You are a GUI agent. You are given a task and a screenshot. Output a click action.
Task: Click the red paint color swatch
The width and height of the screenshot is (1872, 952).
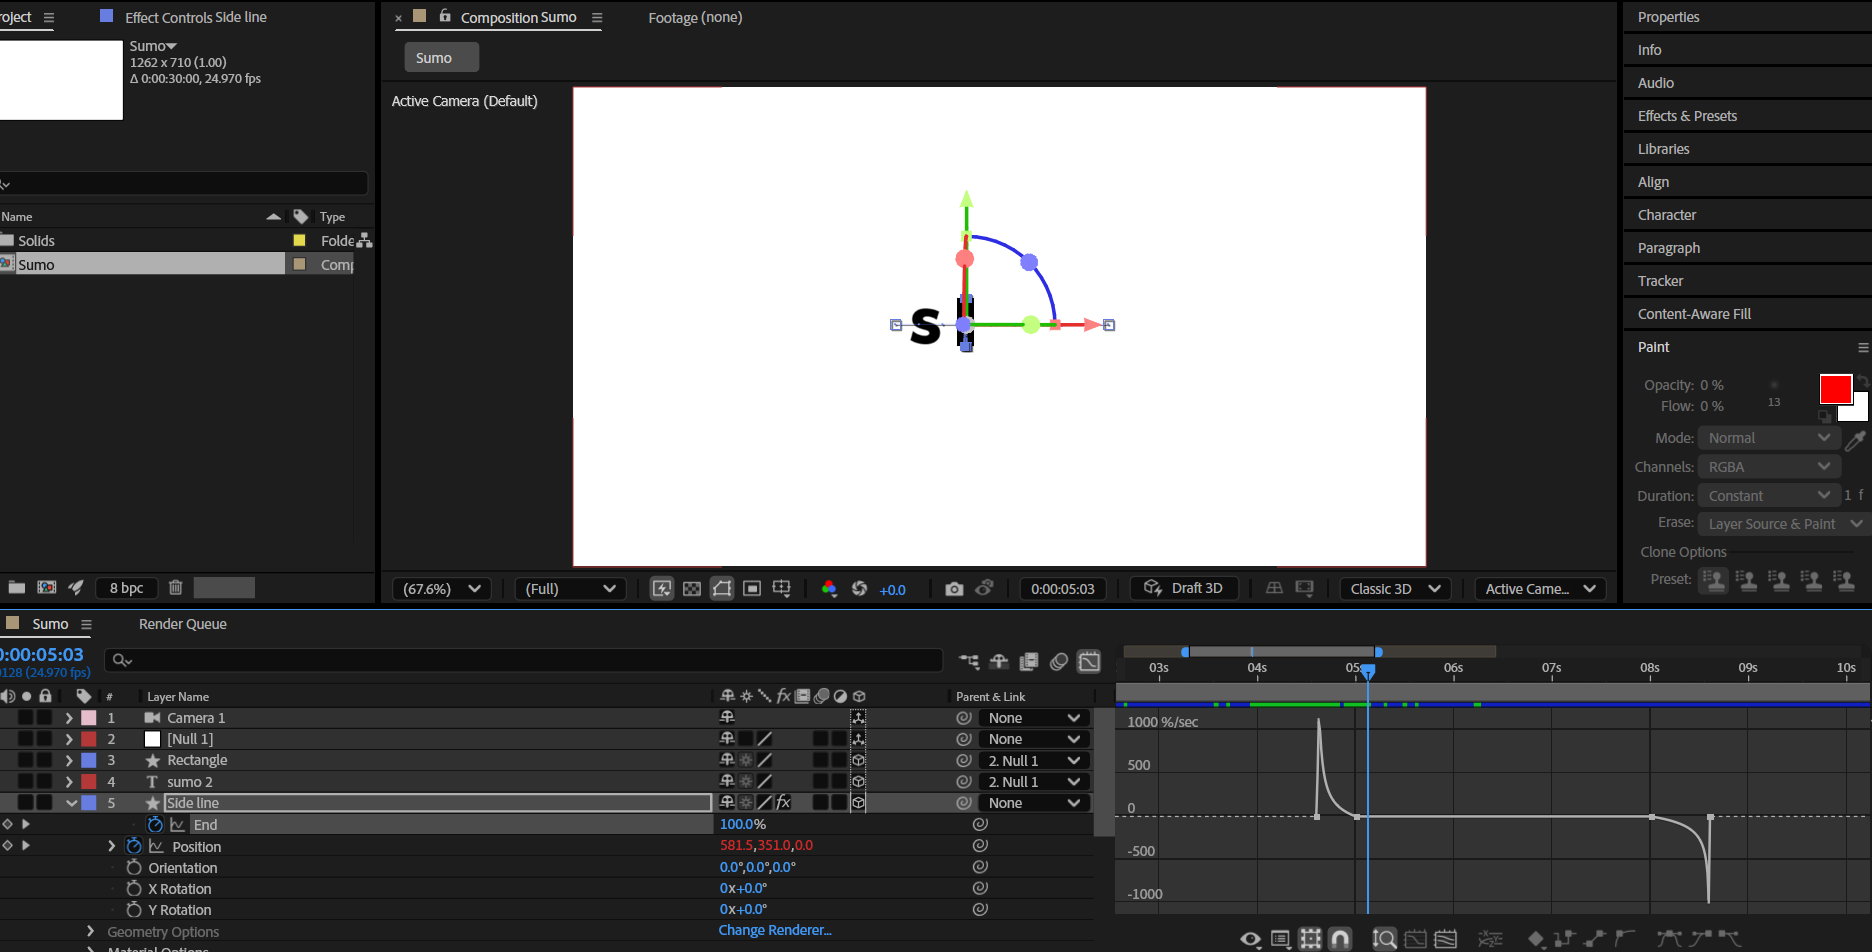[1836, 389]
